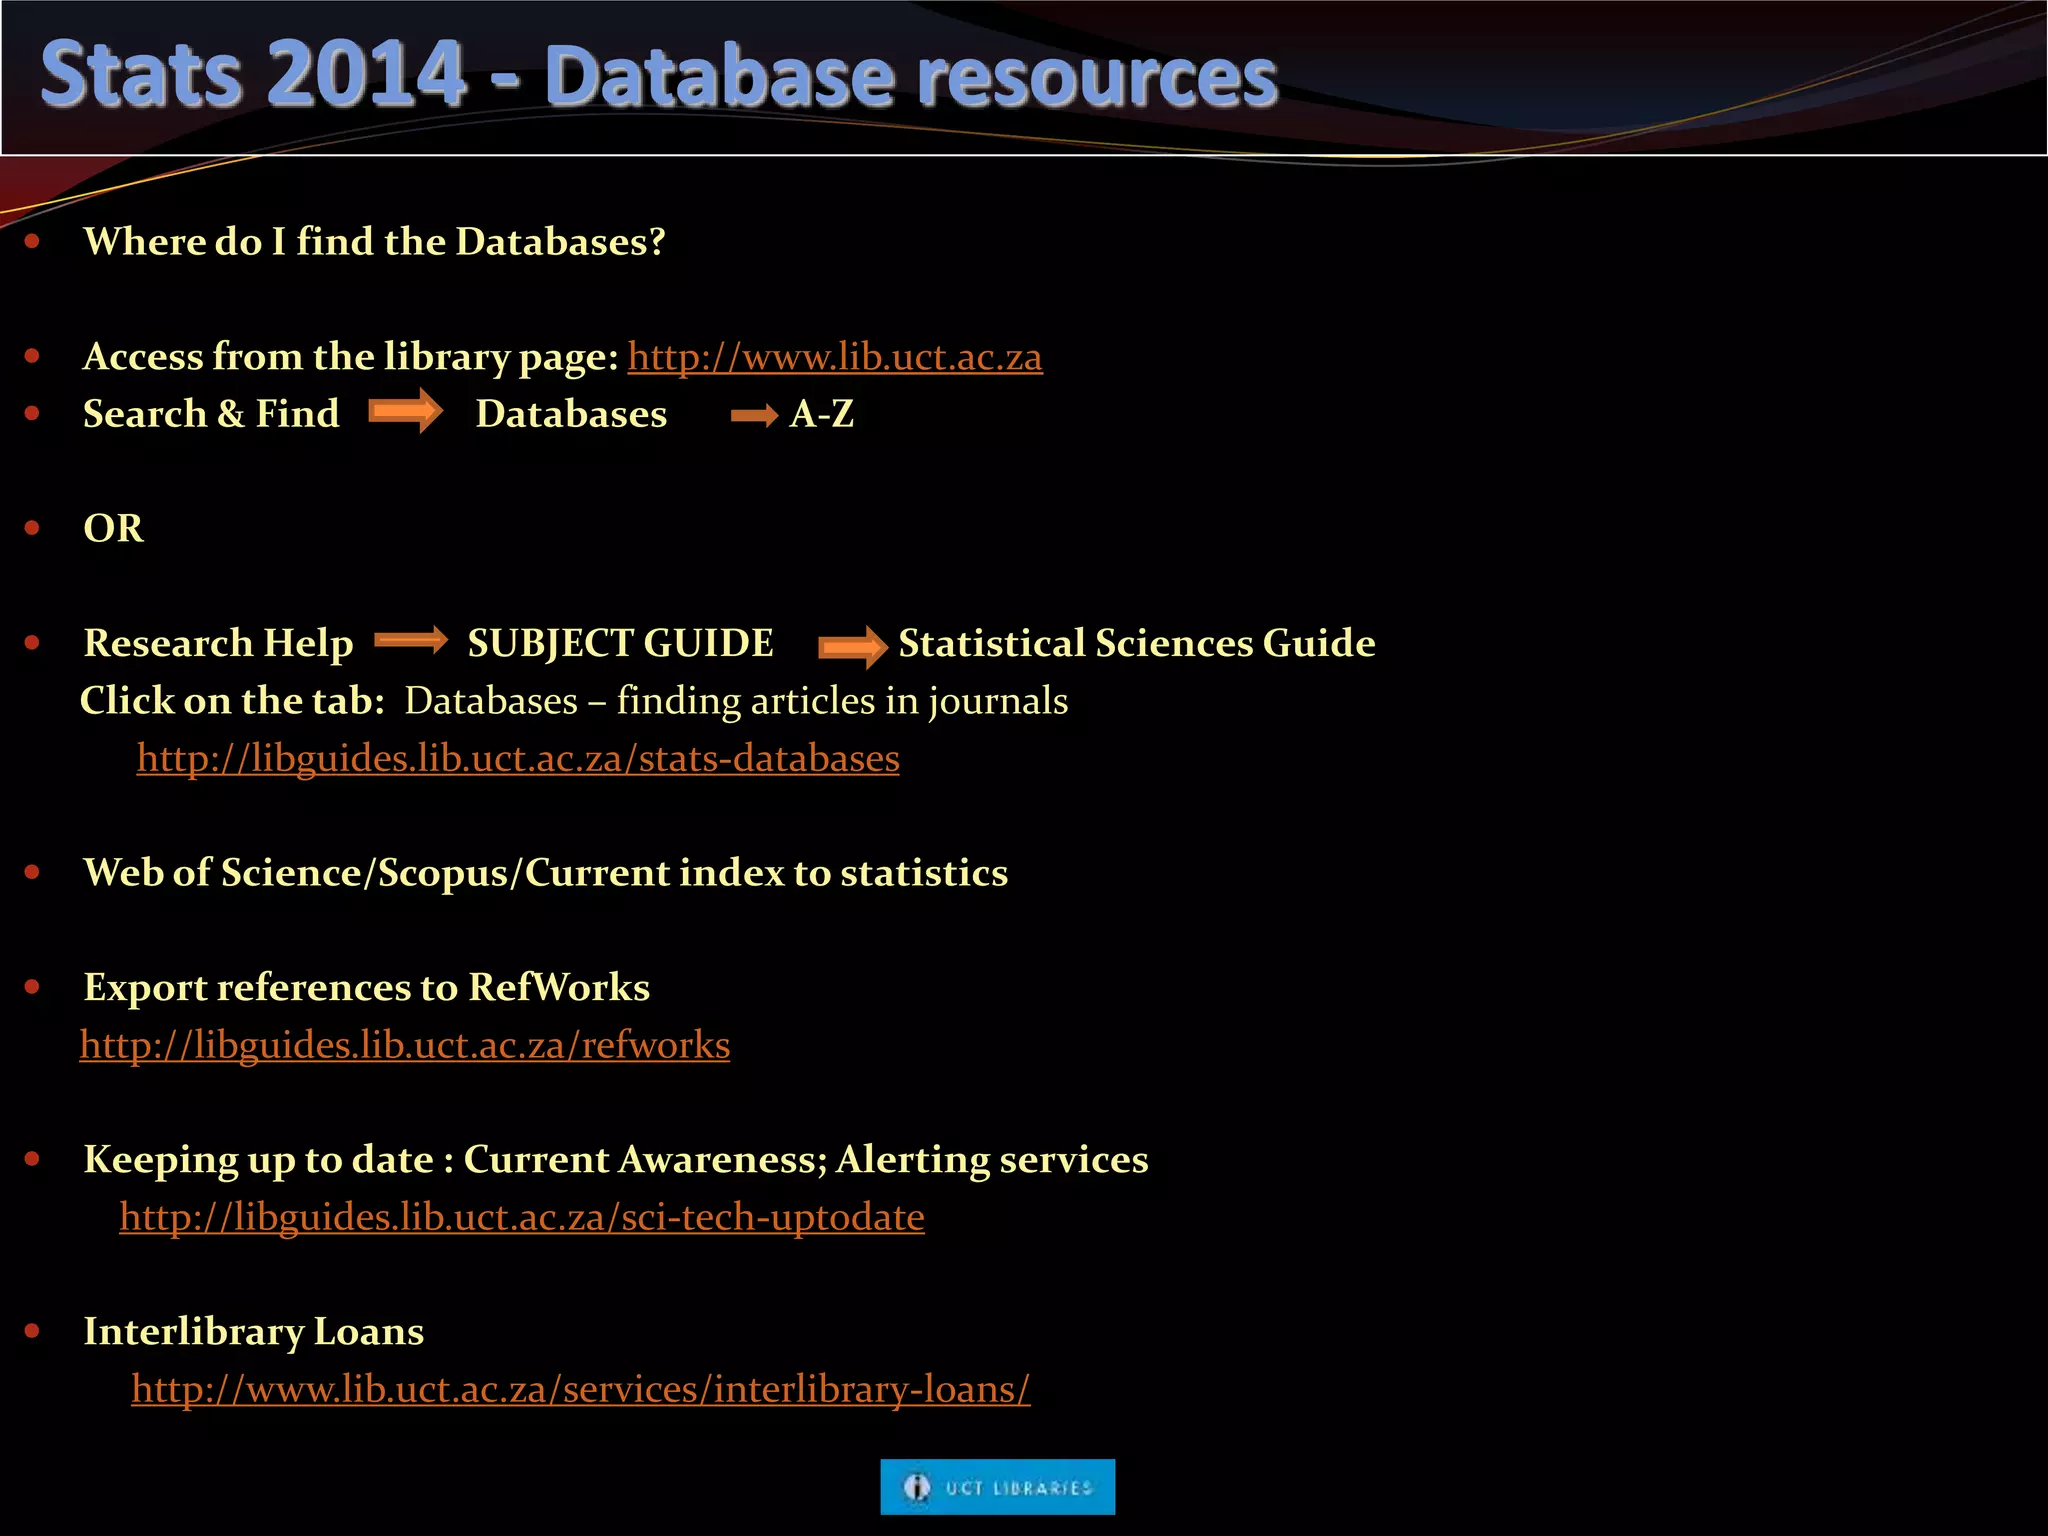Click the Export references to RefWorks text
Screen dimensions: 2048x1536
(x=366, y=988)
